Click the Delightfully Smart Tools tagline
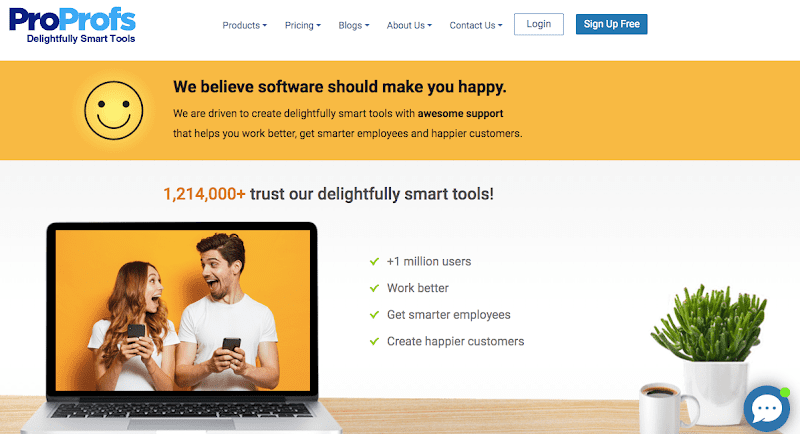This screenshot has width=800, height=434. [81, 39]
